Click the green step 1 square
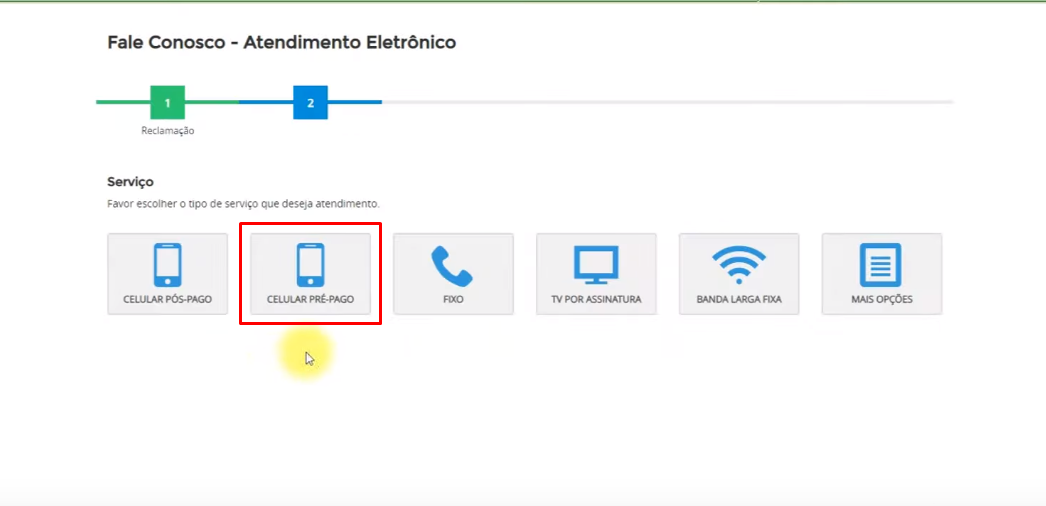The image size is (1046, 506). click(168, 102)
